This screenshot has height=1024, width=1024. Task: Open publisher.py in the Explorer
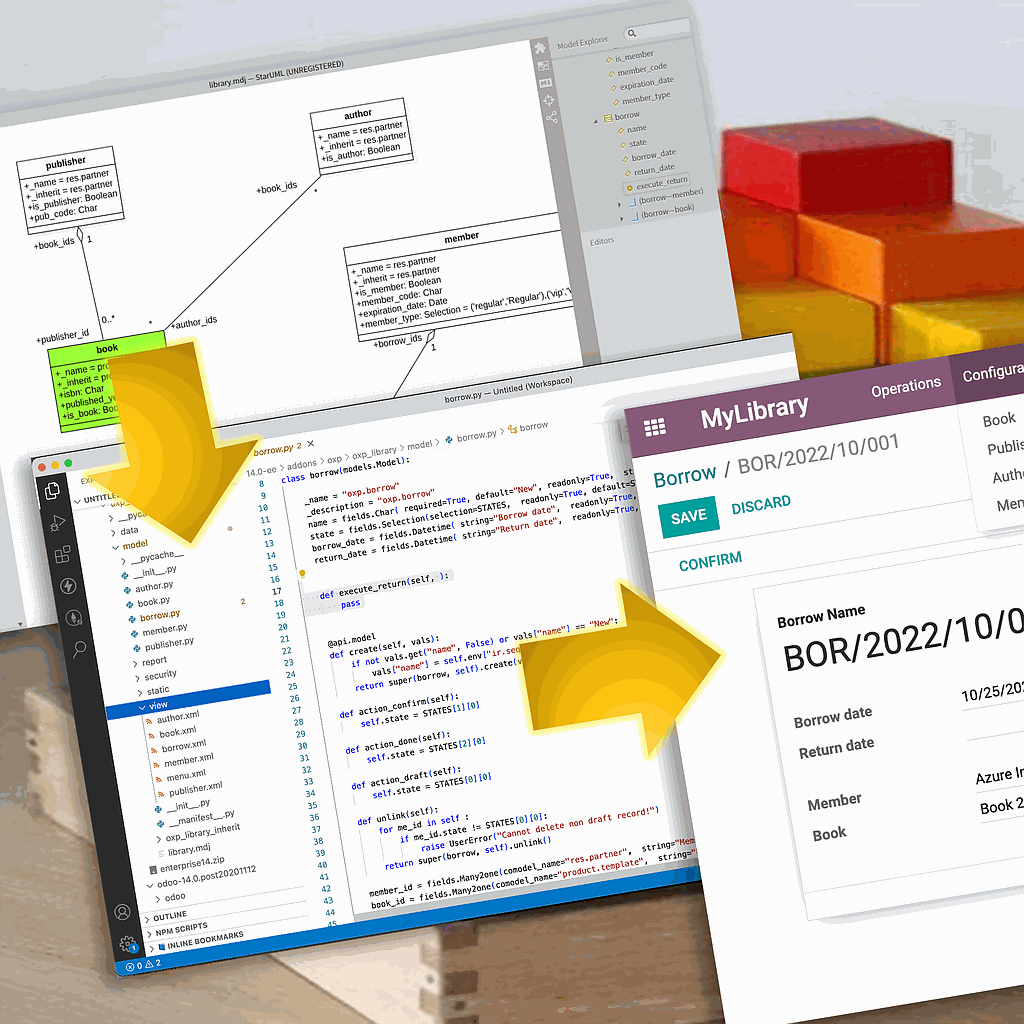pyautogui.click(x=169, y=645)
